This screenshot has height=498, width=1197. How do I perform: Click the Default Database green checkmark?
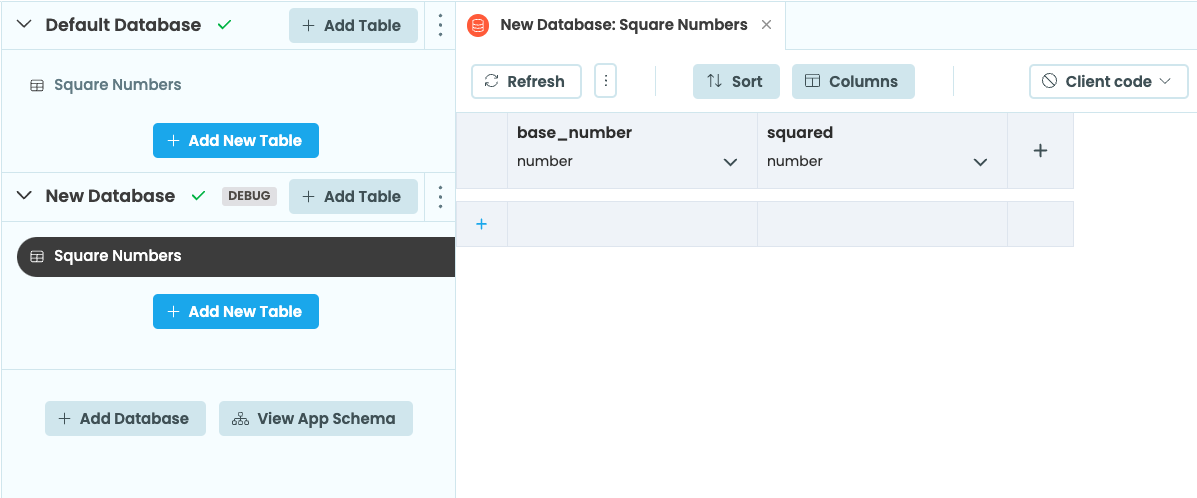point(224,25)
